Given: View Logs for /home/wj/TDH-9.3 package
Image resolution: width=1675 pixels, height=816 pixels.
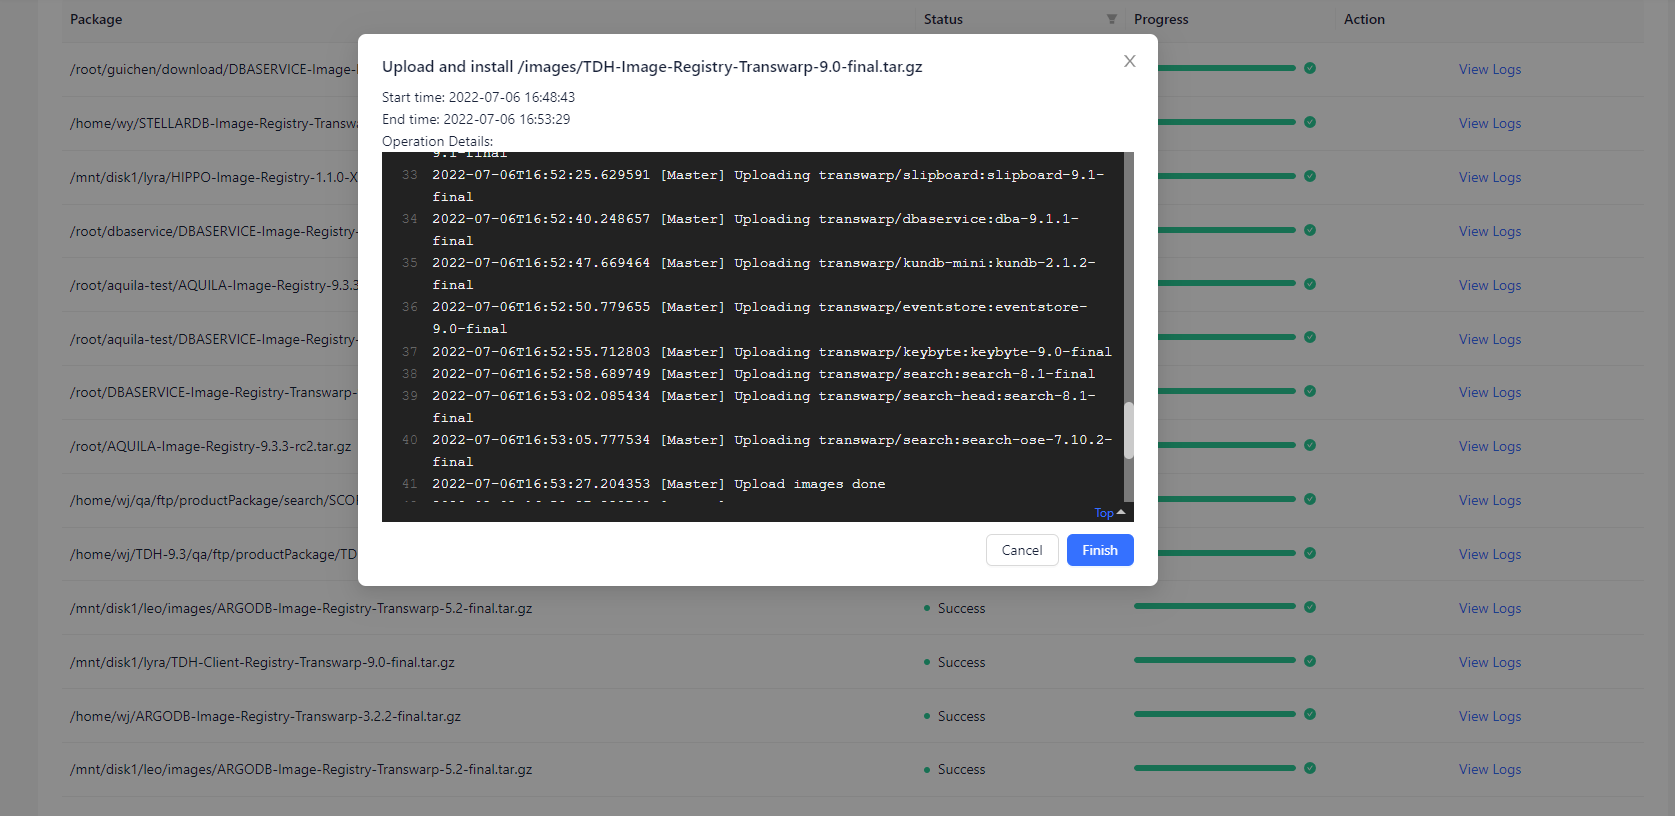Looking at the screenshot, I should tap(1489, 554).
